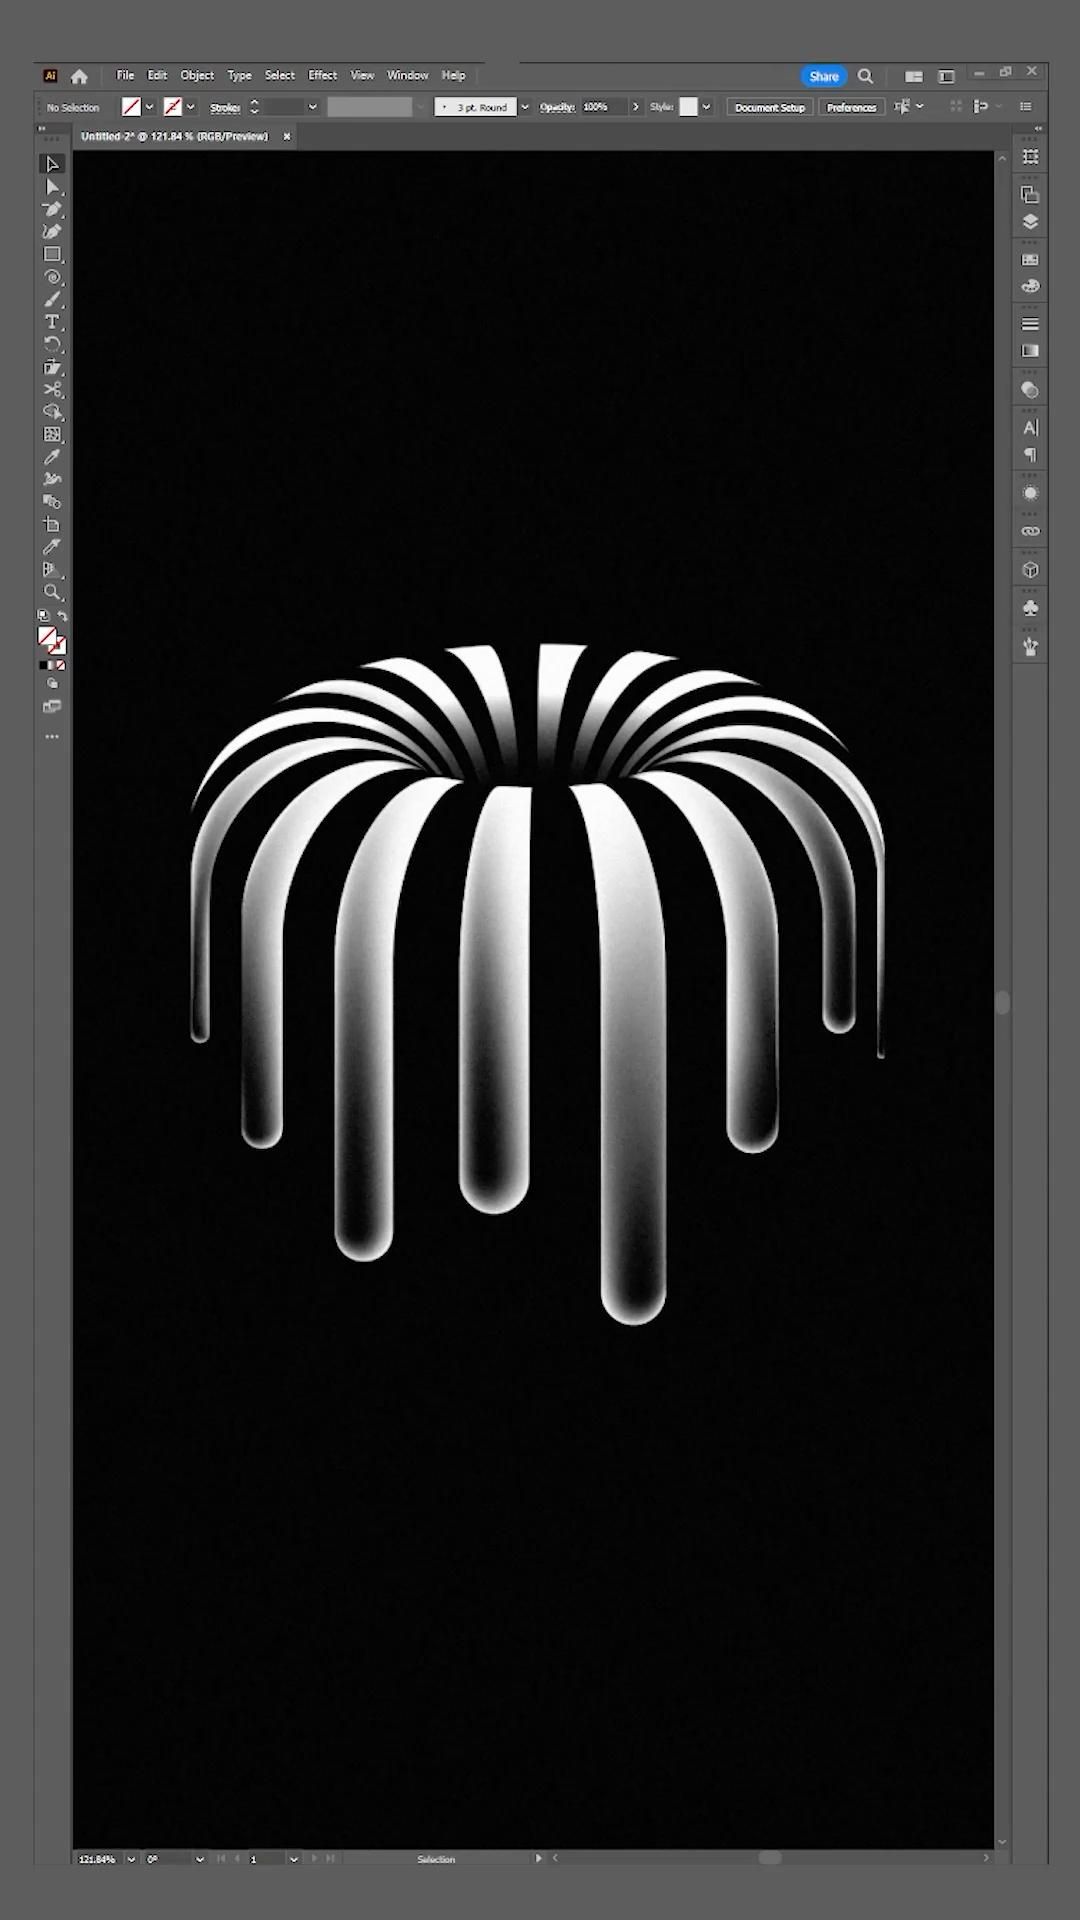The height and width of the screenshot is (1920, 1080).
Task: Swap fill and stroke colors
Action: (x=63, y=616)
